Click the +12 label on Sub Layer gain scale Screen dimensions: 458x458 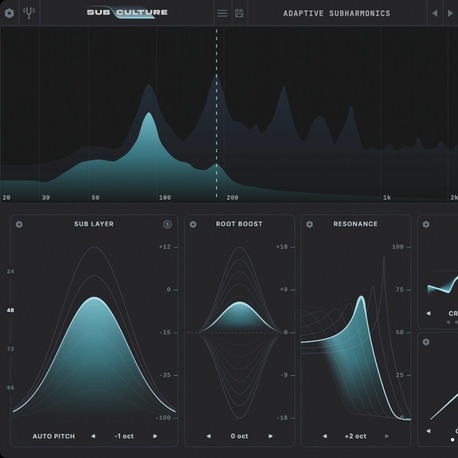[165, 247]
